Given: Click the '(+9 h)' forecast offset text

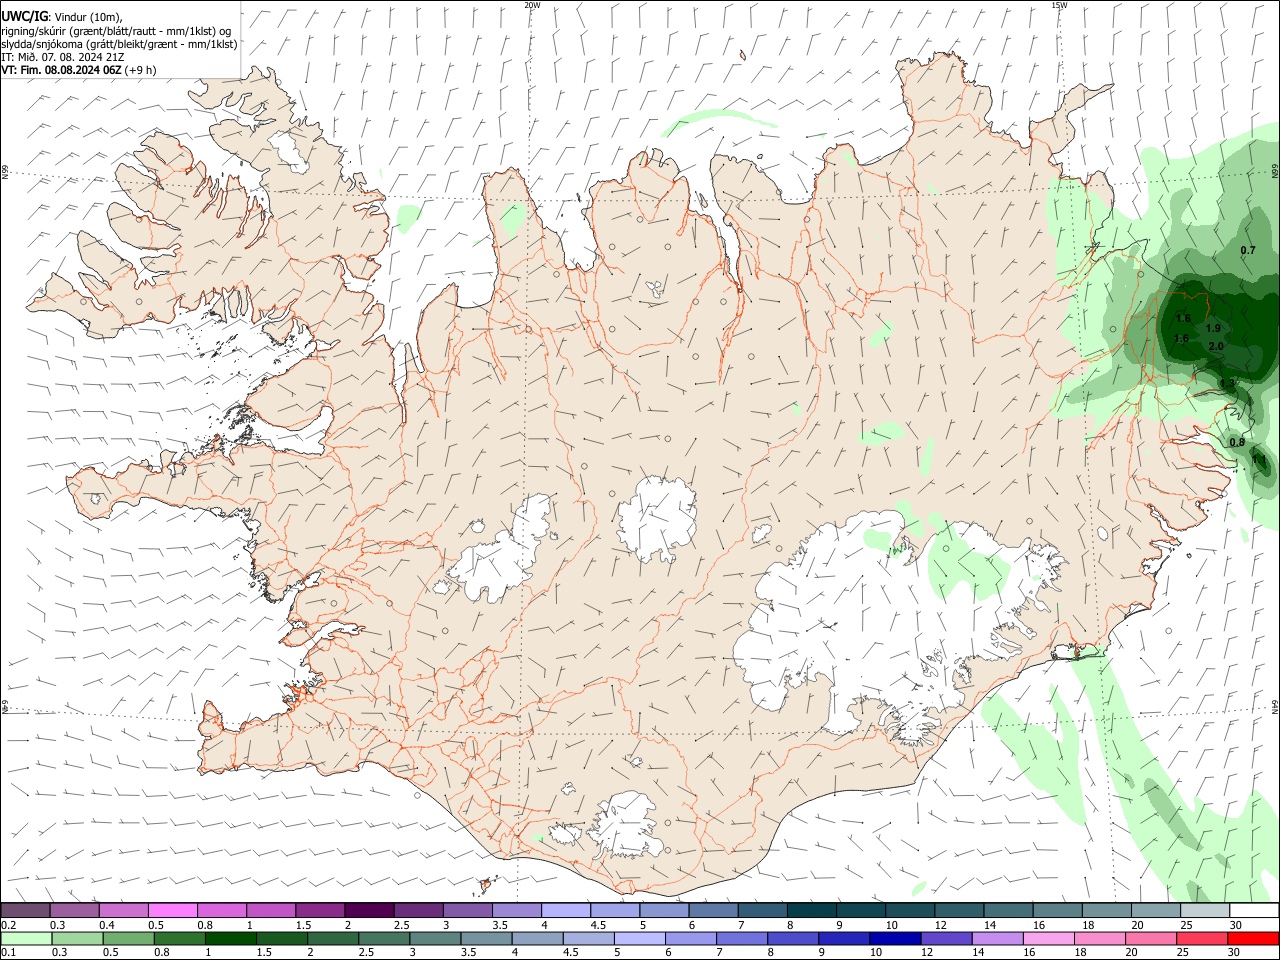Looking at the screenshot, I should [141, 70].
